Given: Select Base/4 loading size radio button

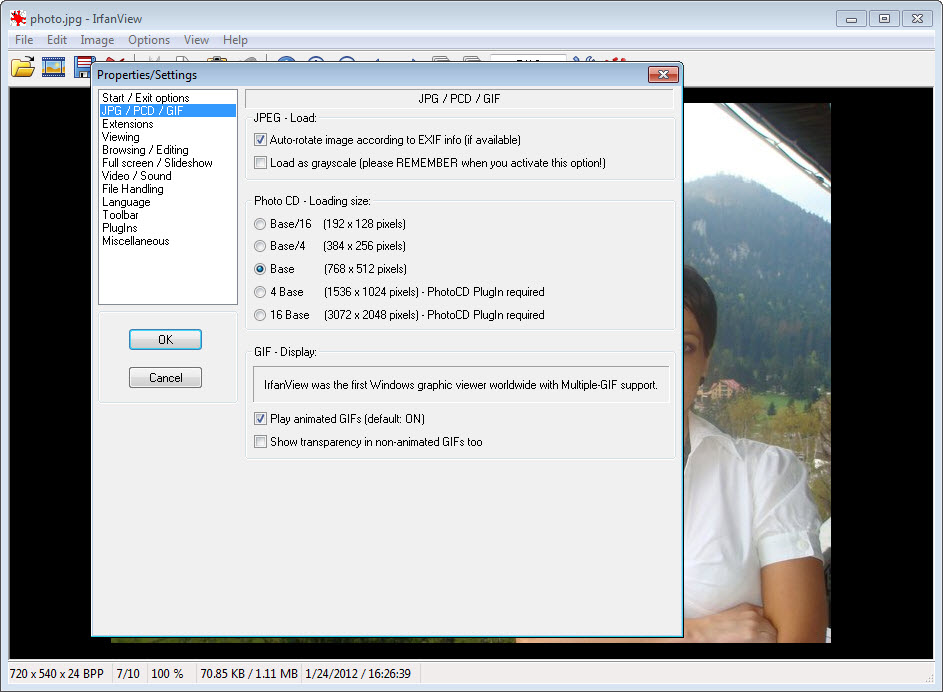Looking at the screenshot, I should point(260,246).
